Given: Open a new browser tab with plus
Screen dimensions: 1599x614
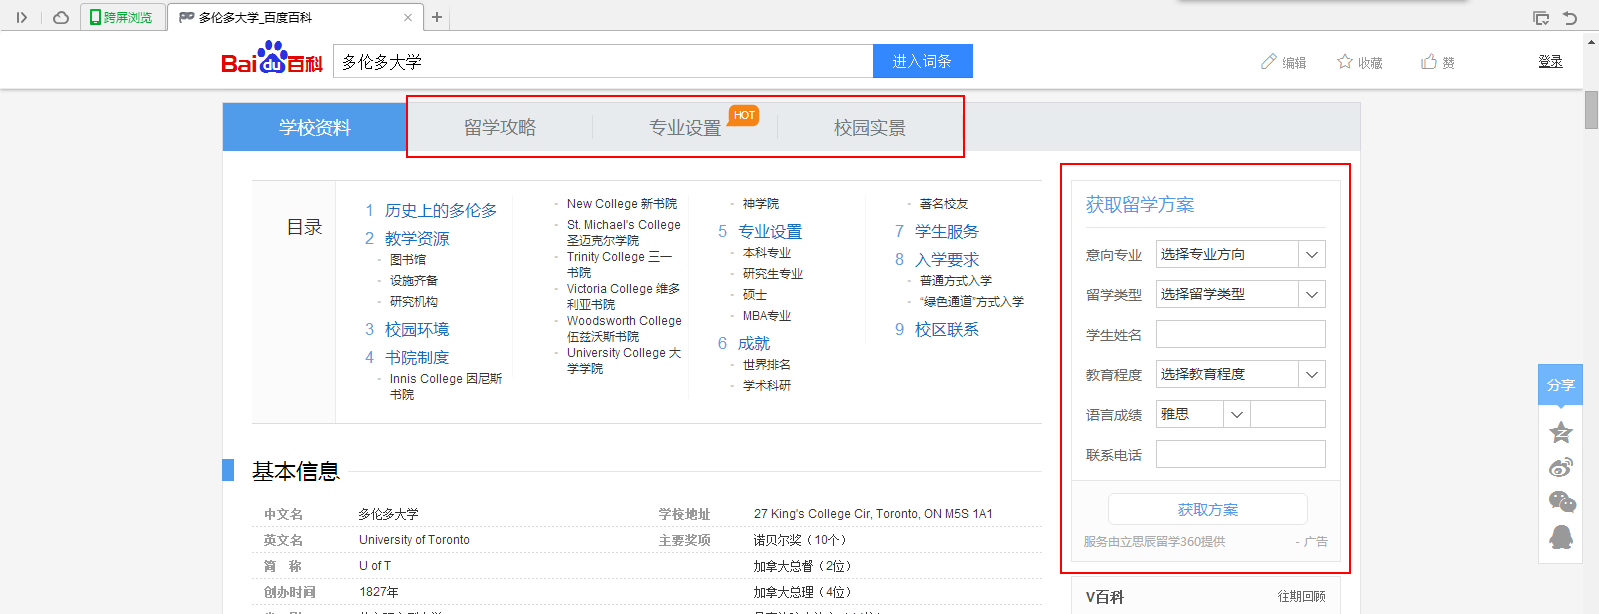Looking at the screenshot, I should click(437, 17).
